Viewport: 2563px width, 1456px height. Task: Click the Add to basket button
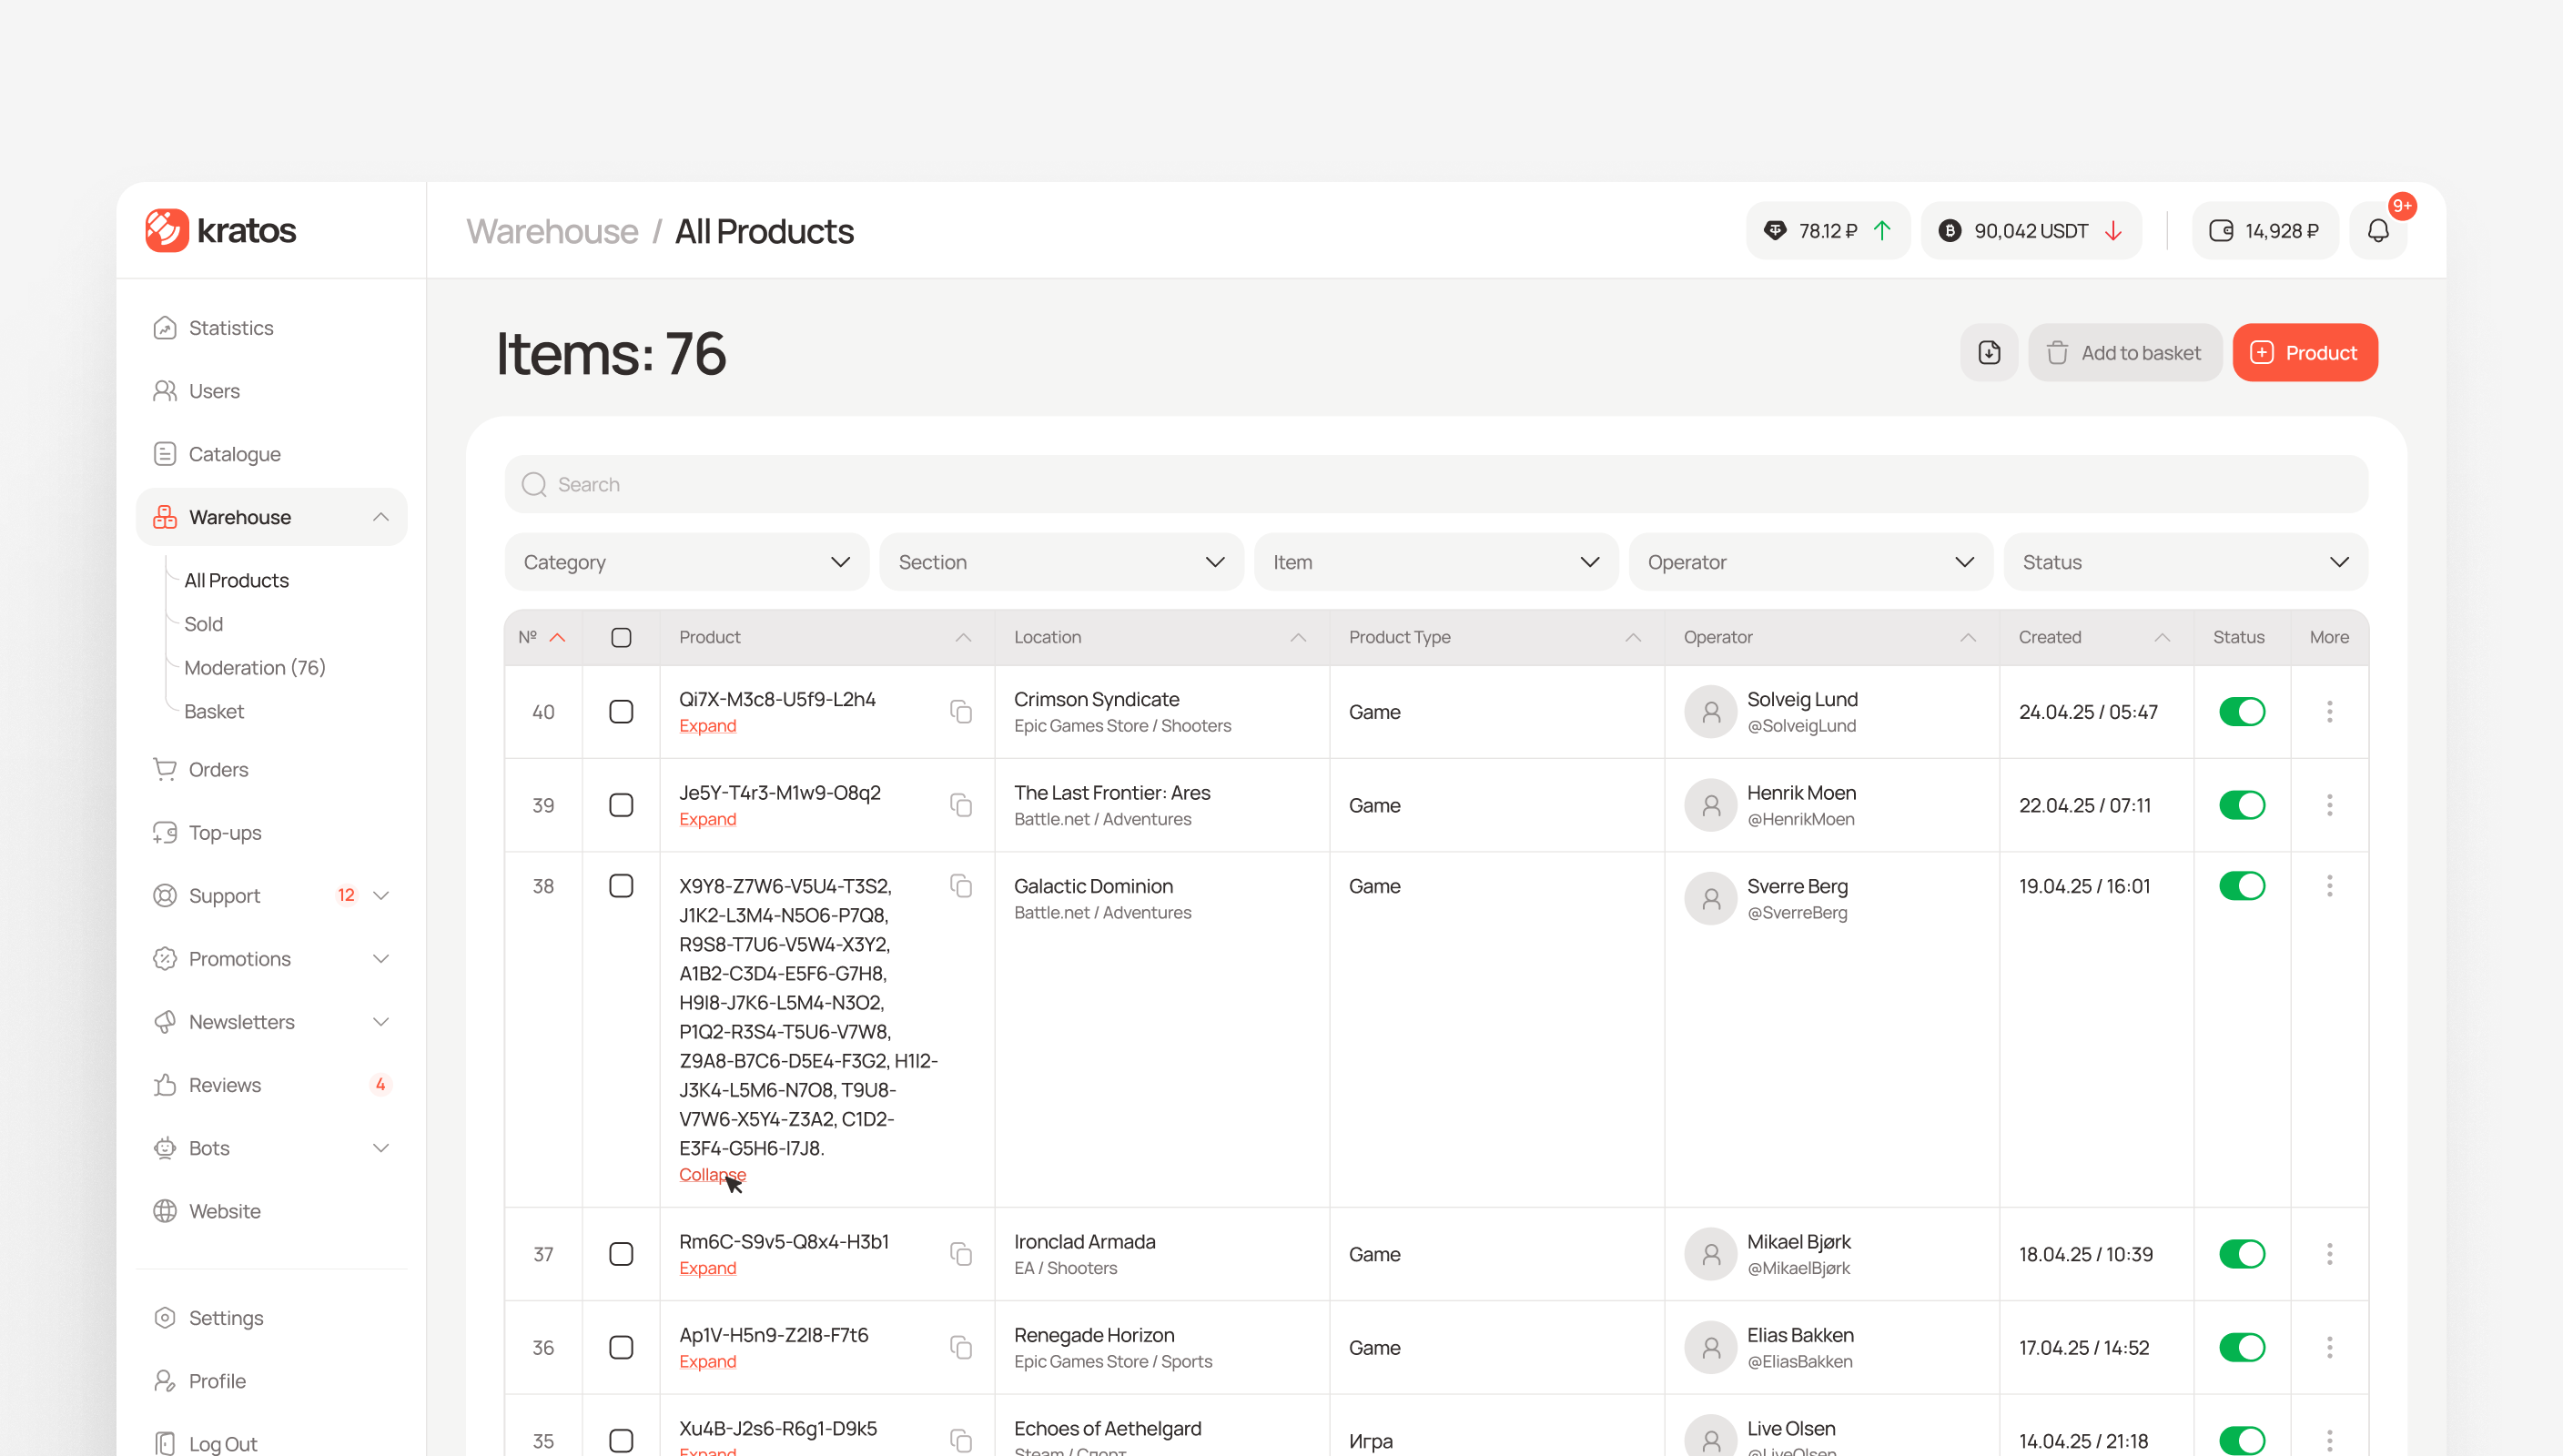(2124, 352)
